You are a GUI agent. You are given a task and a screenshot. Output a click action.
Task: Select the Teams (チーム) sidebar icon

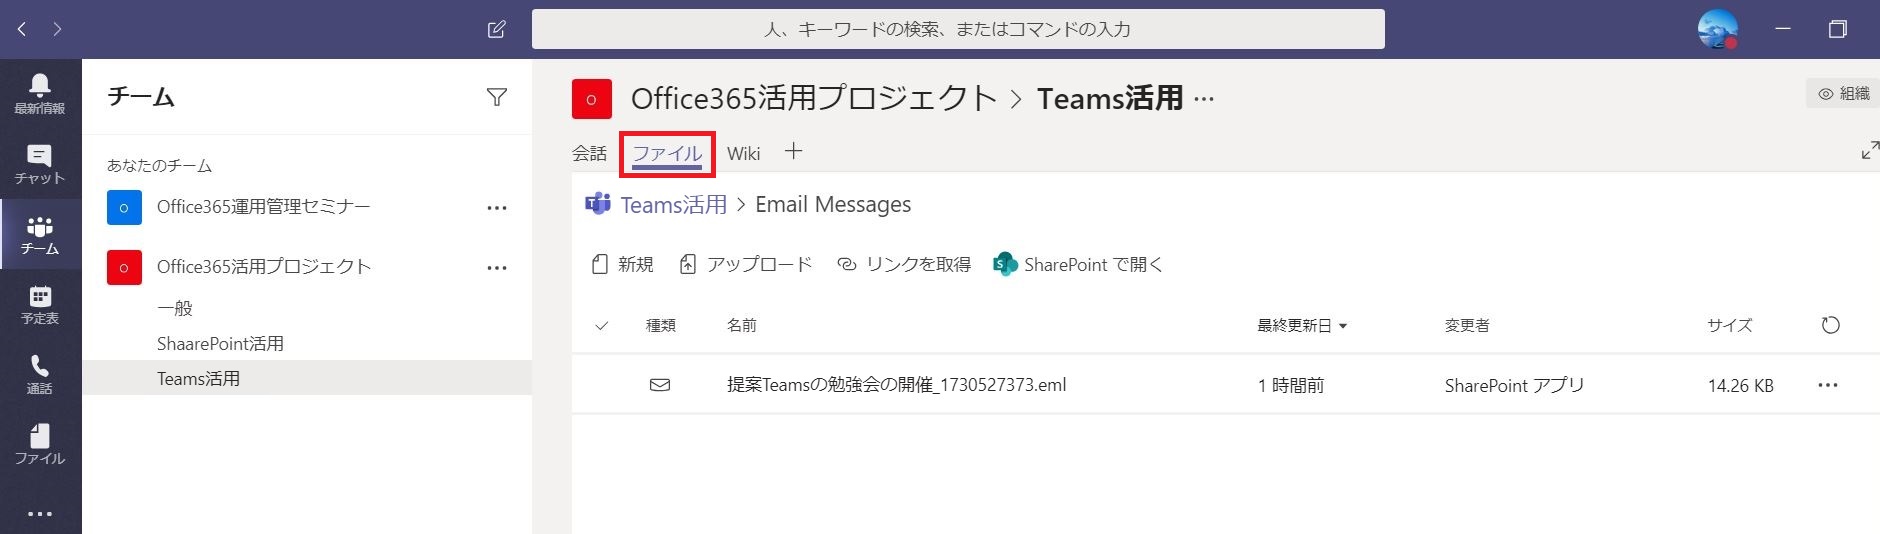[40, 234]
